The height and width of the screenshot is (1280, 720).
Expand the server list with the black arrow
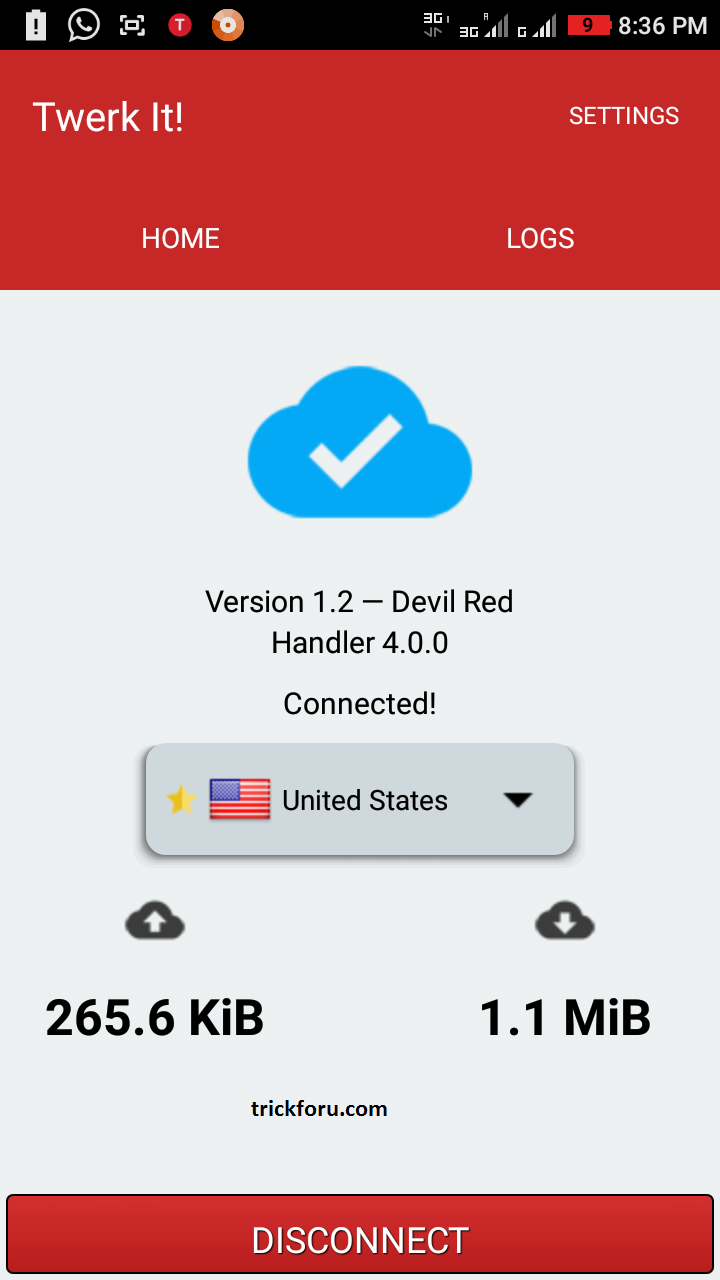tap(517, 800)
